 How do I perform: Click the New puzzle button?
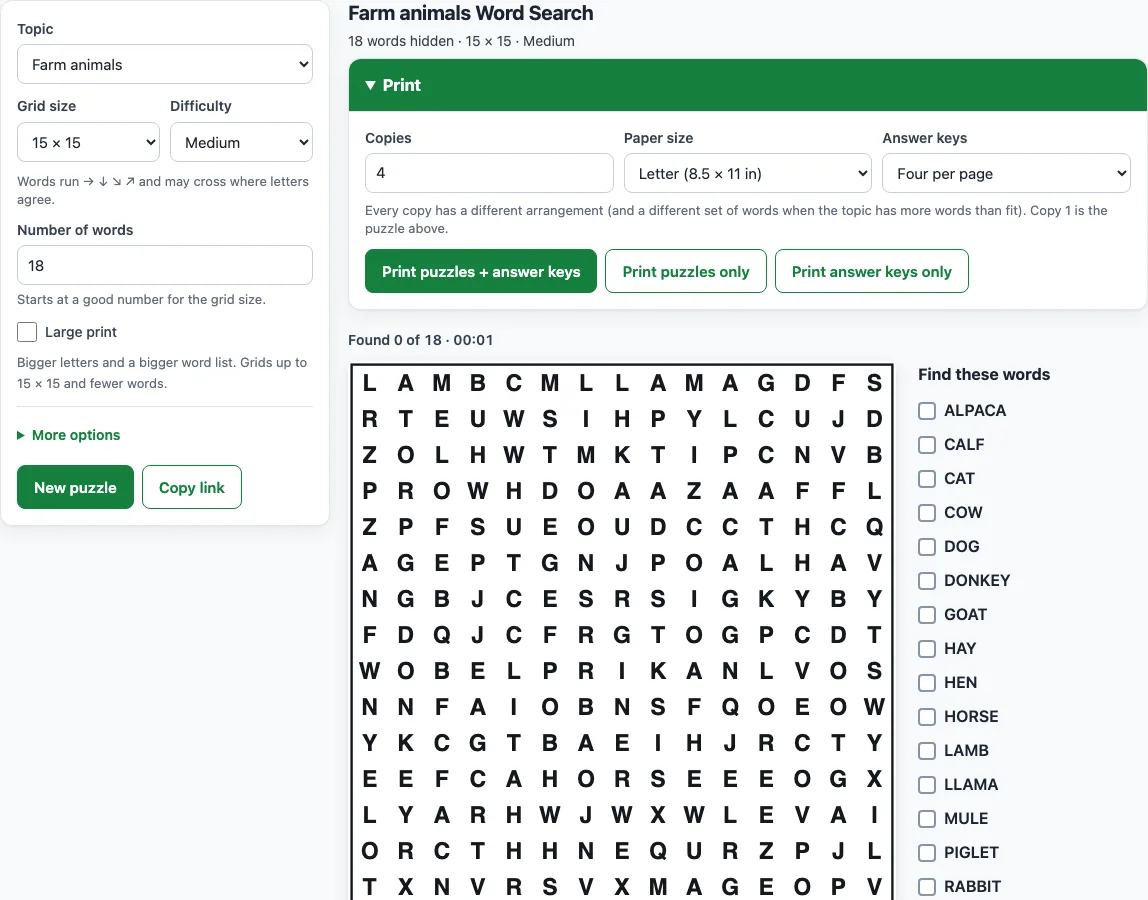tap(75, 487)
